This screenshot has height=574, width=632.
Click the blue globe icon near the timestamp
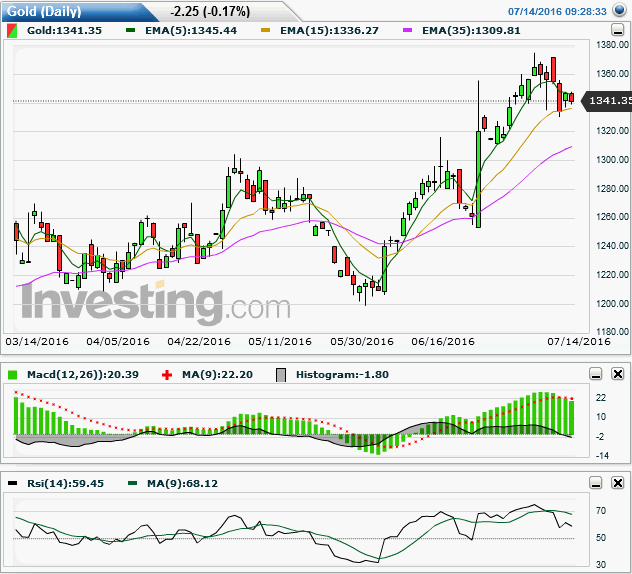coord(619,10)
